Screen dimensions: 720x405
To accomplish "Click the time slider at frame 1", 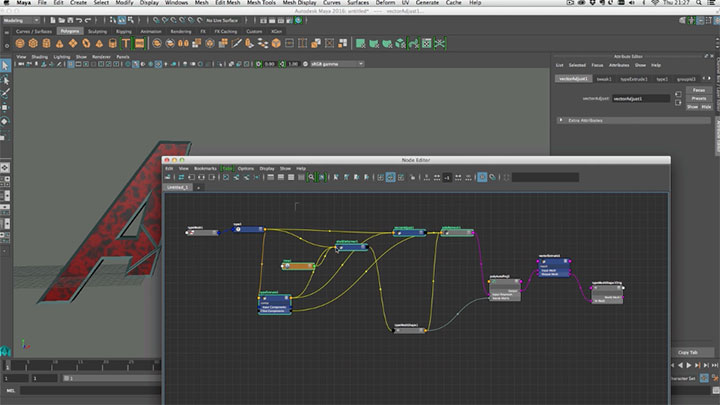I will 7,366.
